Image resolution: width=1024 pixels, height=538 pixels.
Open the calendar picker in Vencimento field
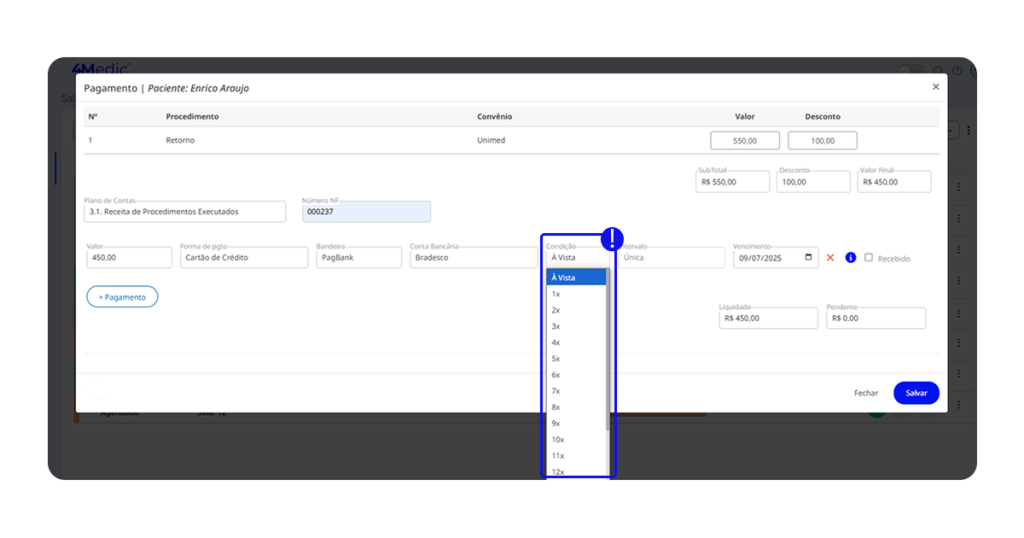pos(808,257)
